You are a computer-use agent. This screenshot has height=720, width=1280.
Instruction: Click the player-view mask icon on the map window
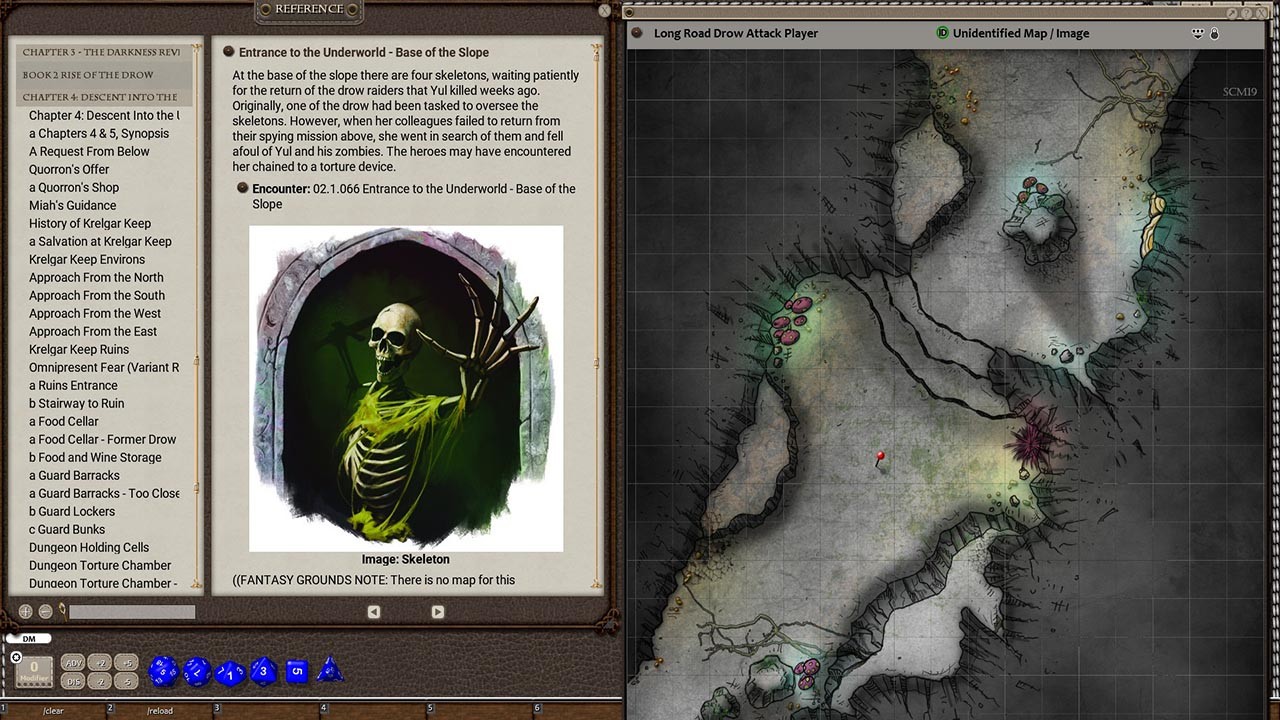(1197, 33)
